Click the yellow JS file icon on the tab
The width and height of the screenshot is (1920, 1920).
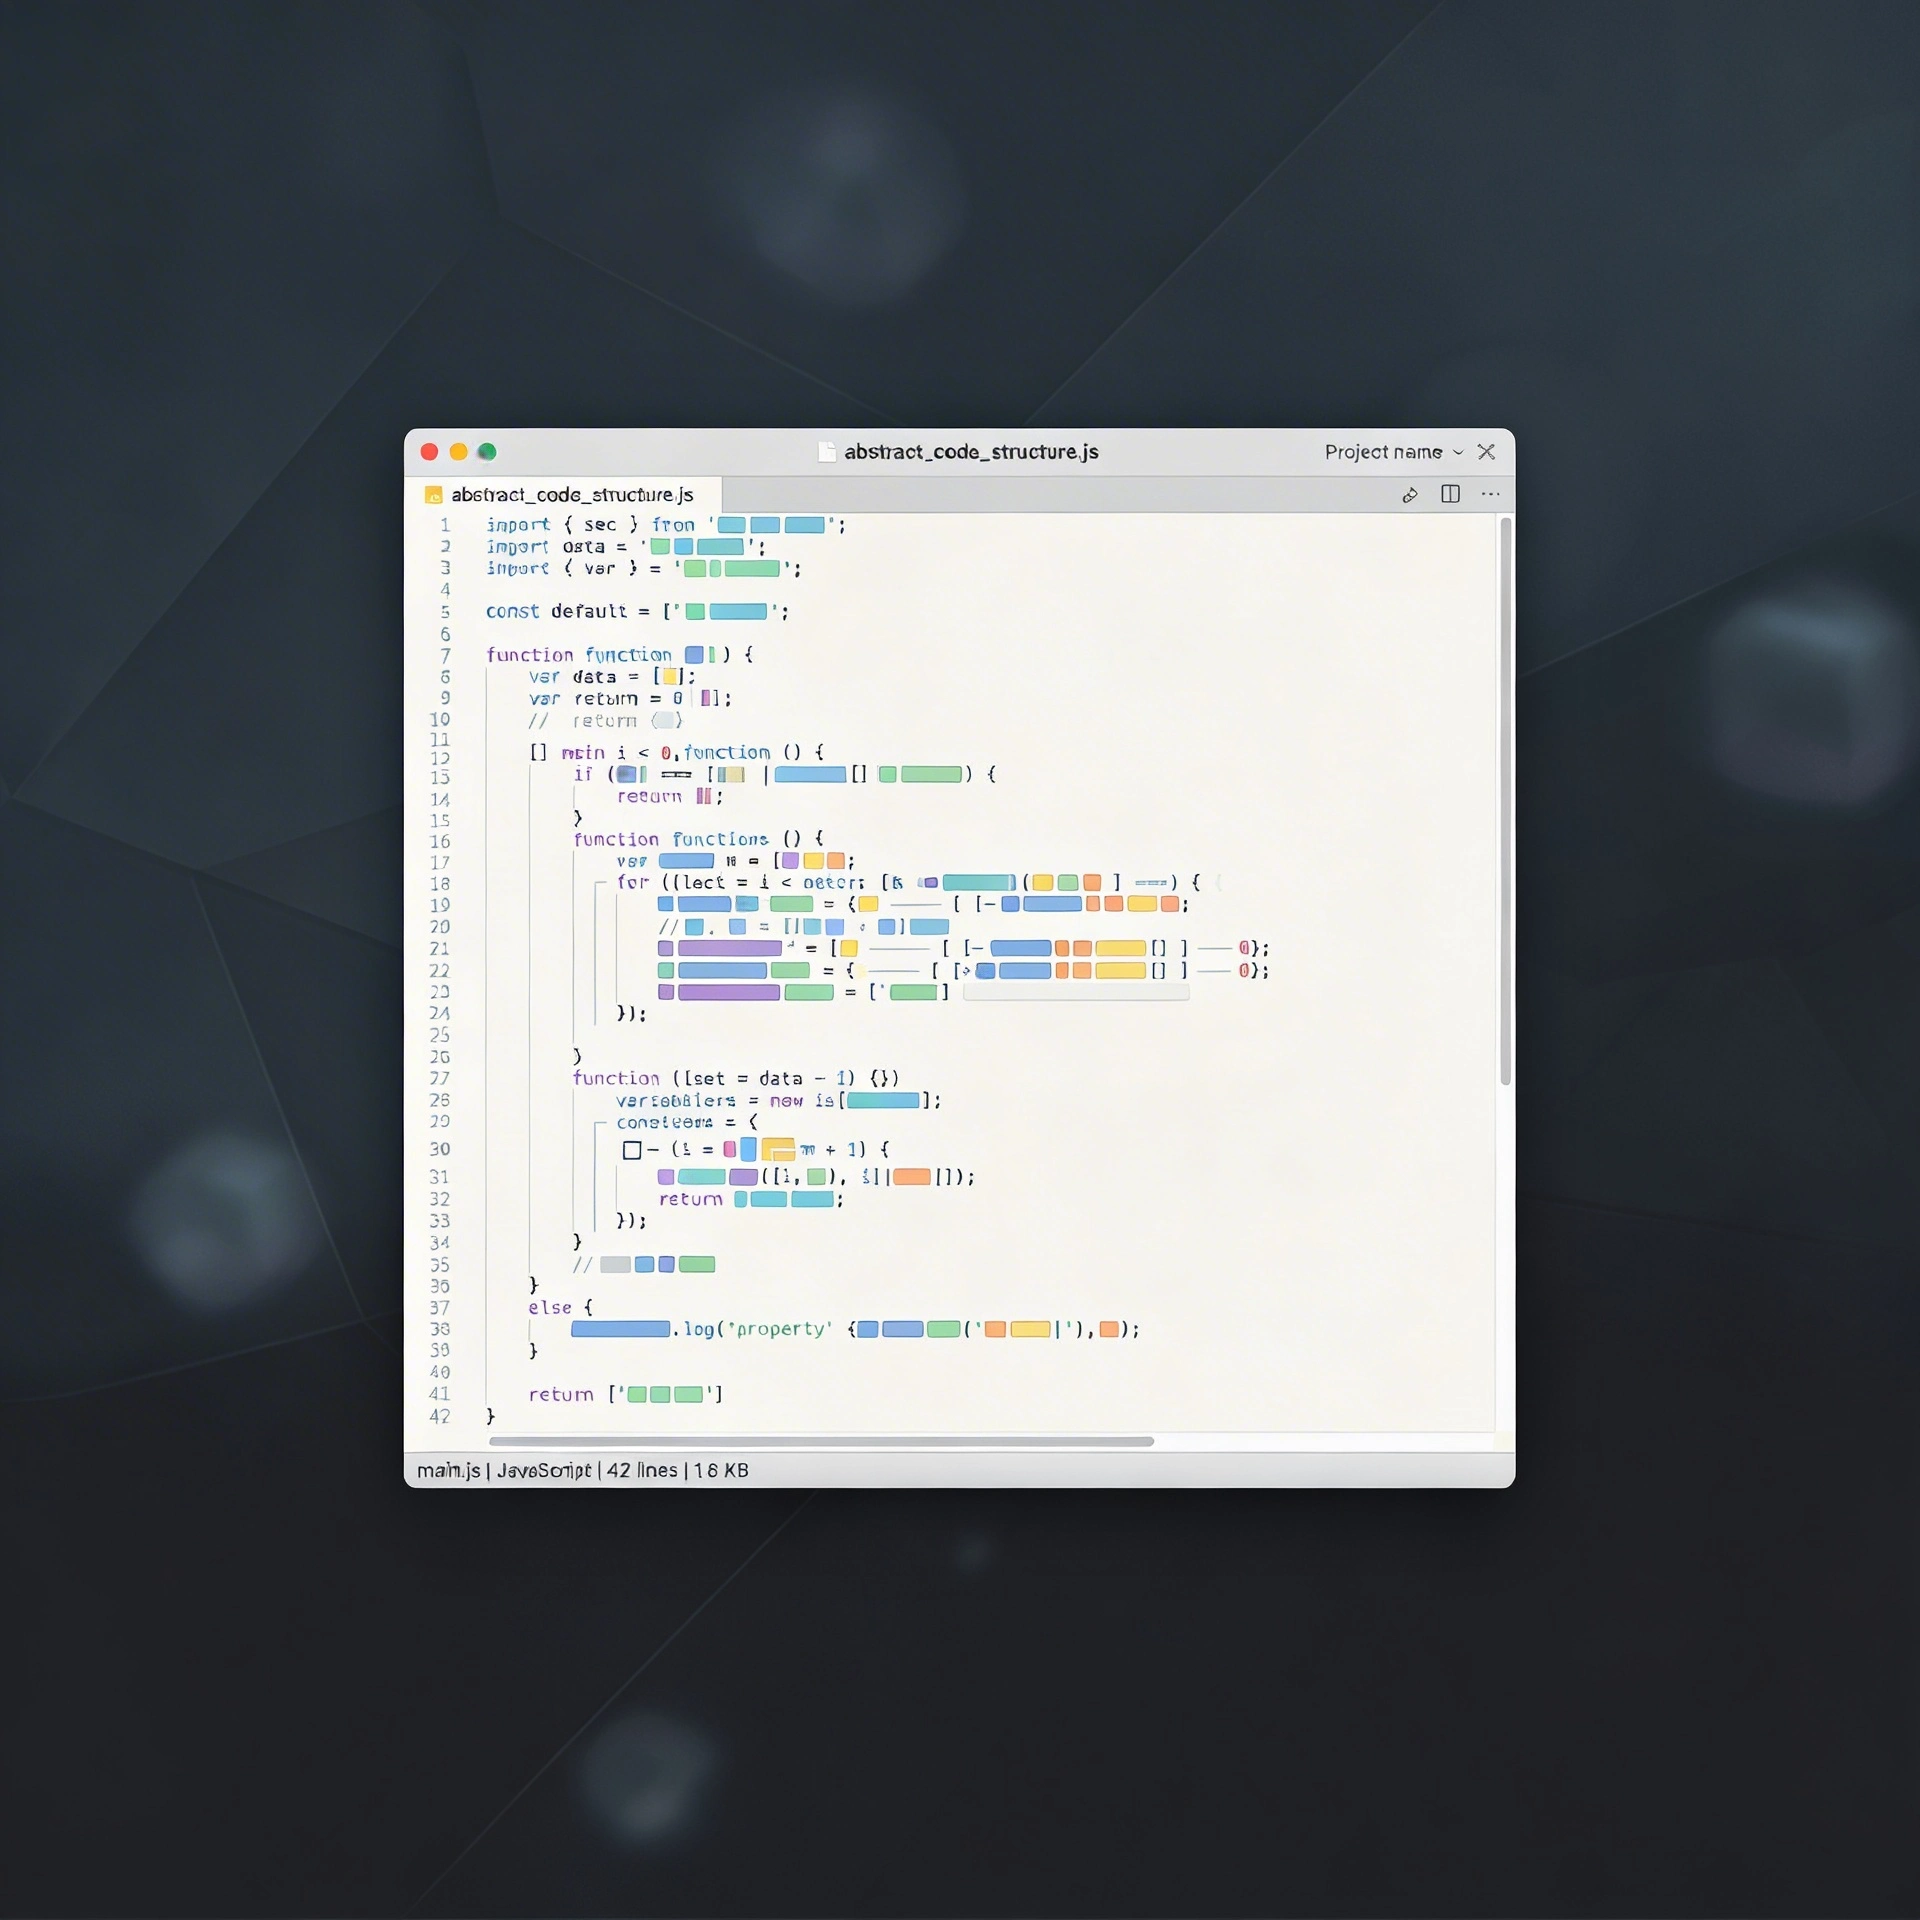click(x=434, y=495)
